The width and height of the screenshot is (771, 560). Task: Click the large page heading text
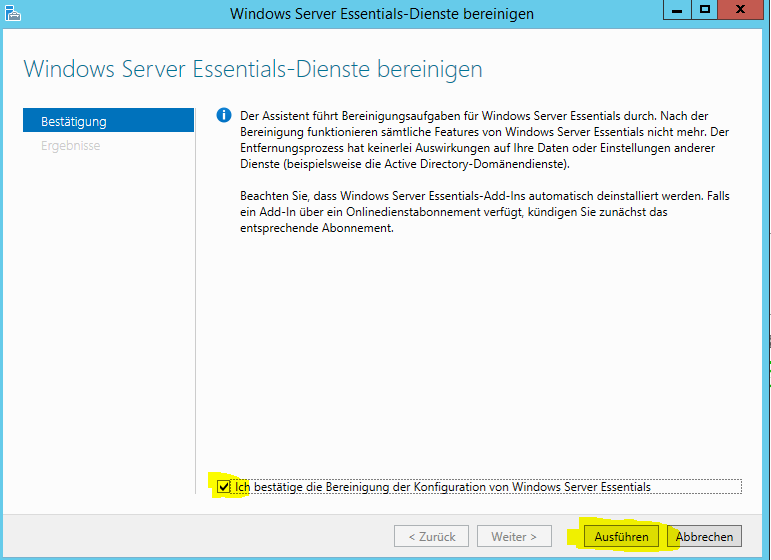coord(252,69)
